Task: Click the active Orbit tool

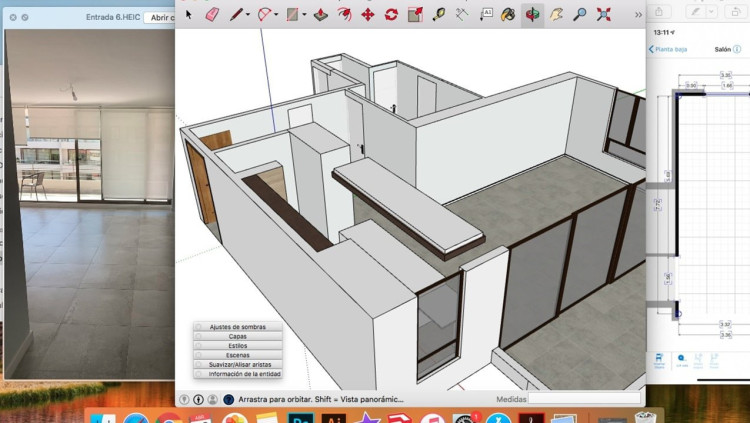Action: 532,15
